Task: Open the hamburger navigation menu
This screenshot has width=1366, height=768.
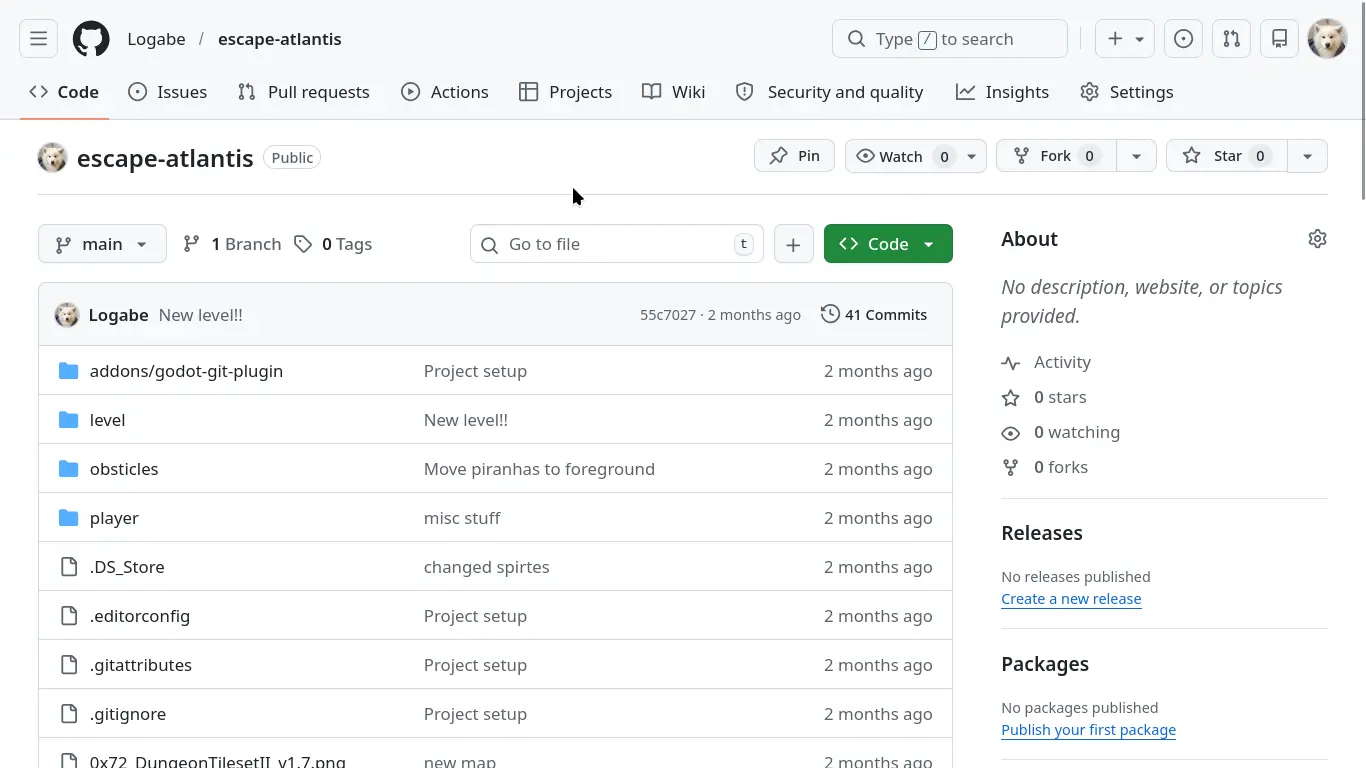Action: (x=38, y=39)
